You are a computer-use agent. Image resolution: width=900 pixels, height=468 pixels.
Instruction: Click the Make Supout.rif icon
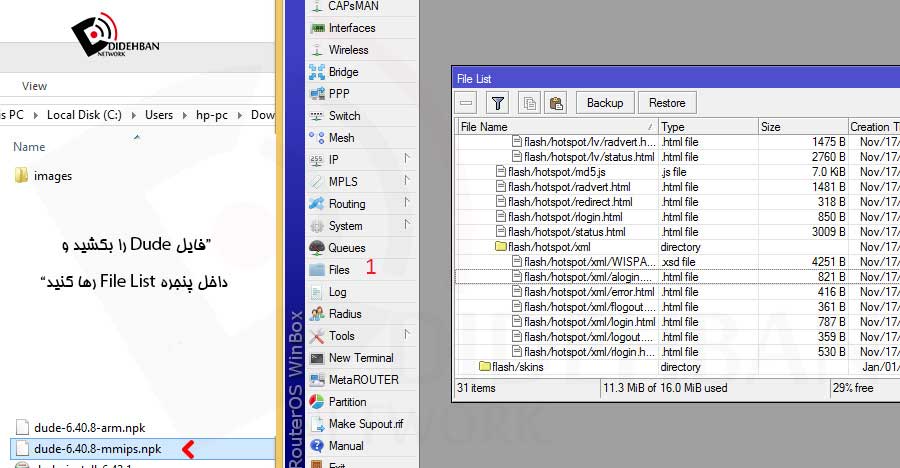coord(317,424)
